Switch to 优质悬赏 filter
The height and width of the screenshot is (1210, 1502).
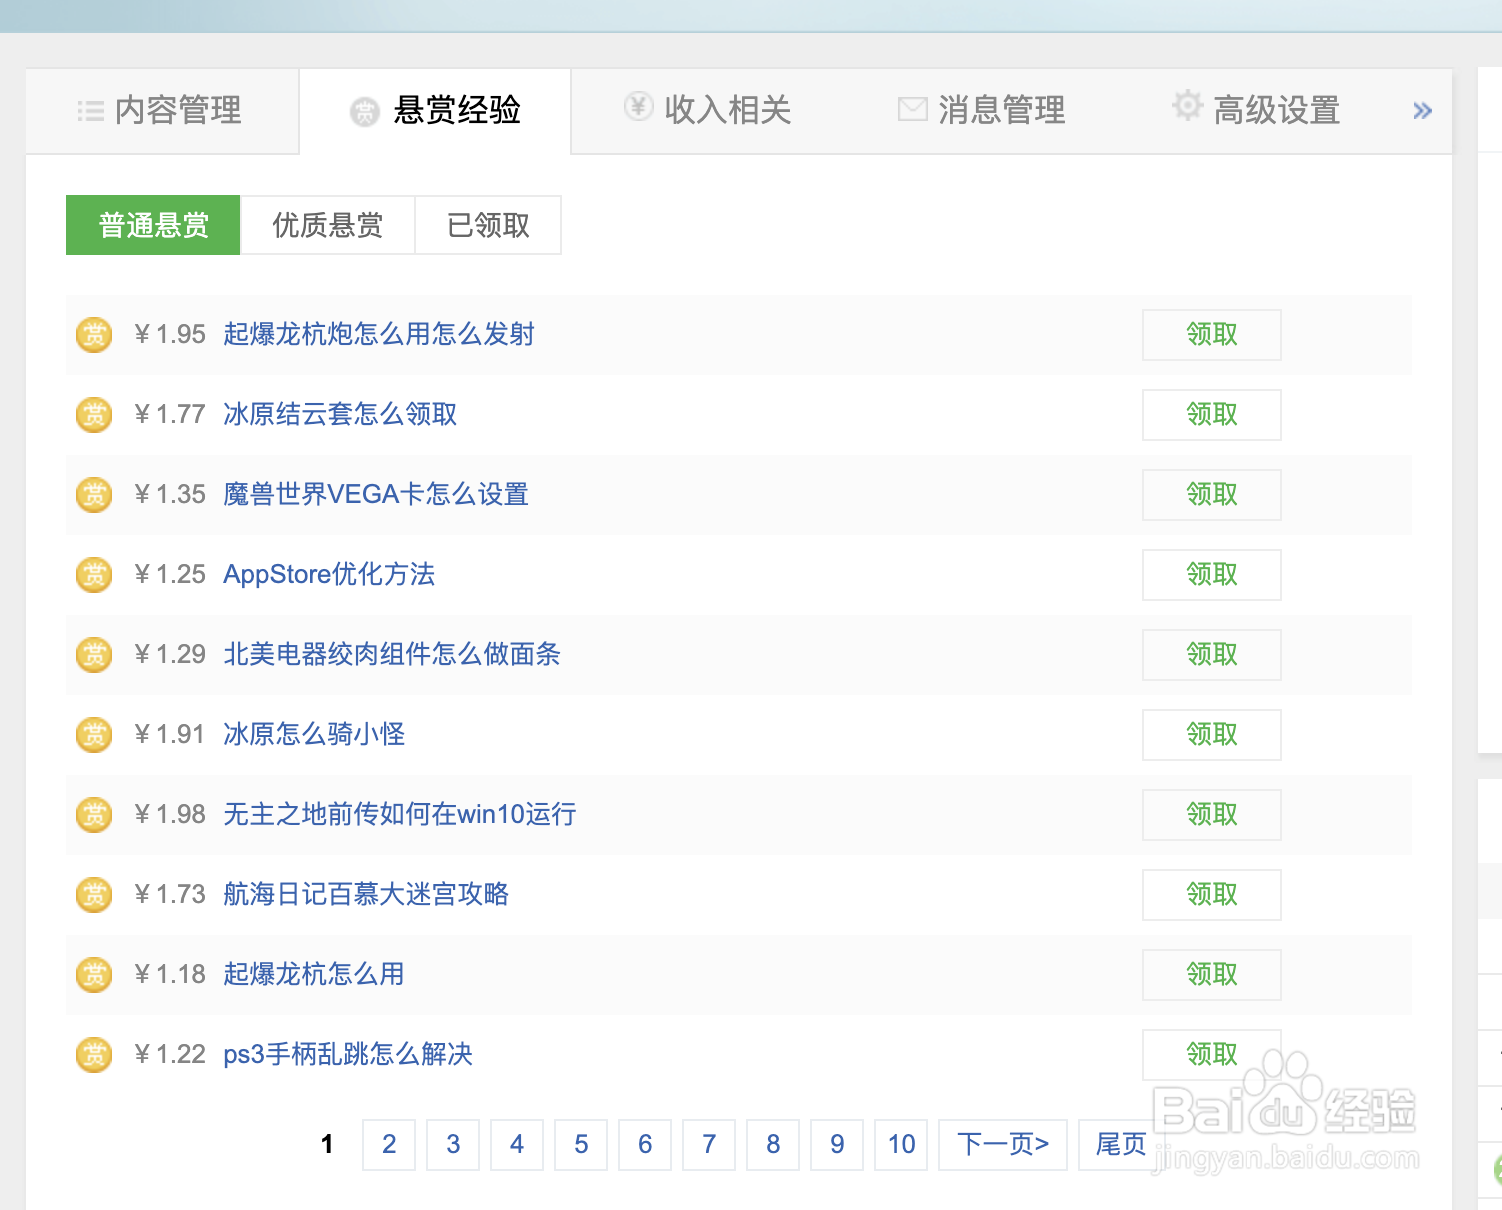point(326,225)
